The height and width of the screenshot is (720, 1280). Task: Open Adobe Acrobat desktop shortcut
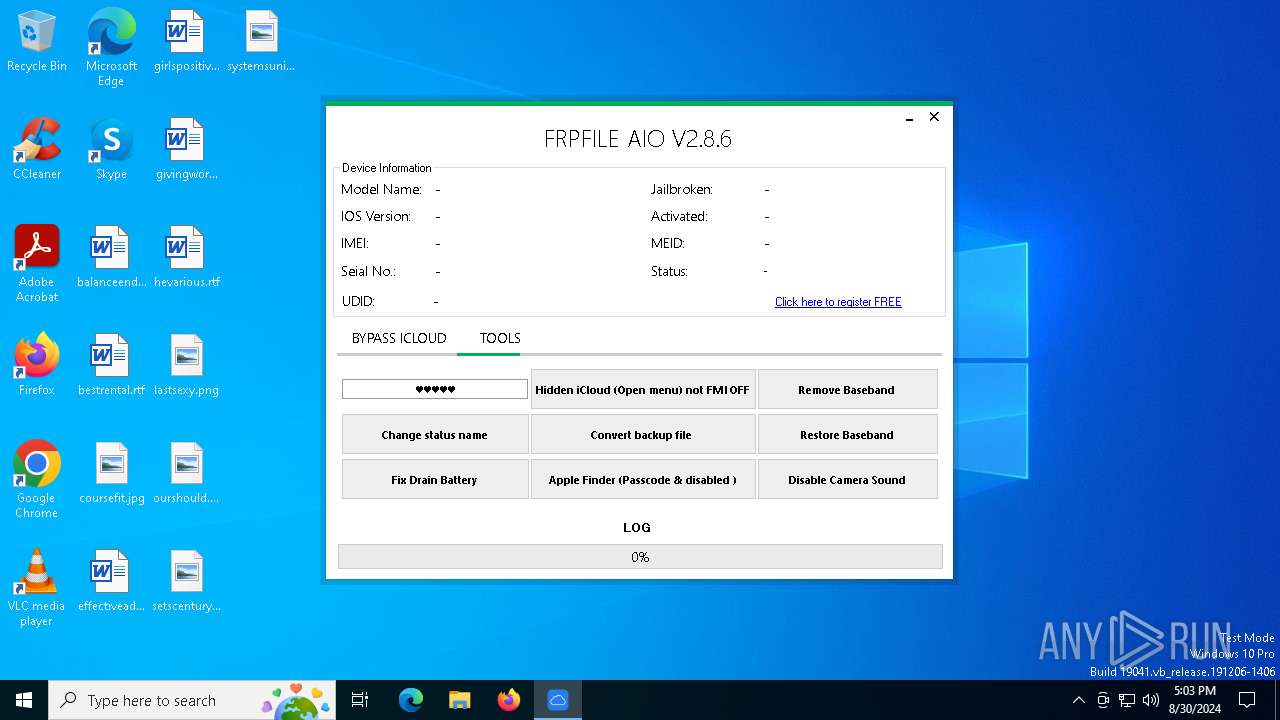coord(37,264)
